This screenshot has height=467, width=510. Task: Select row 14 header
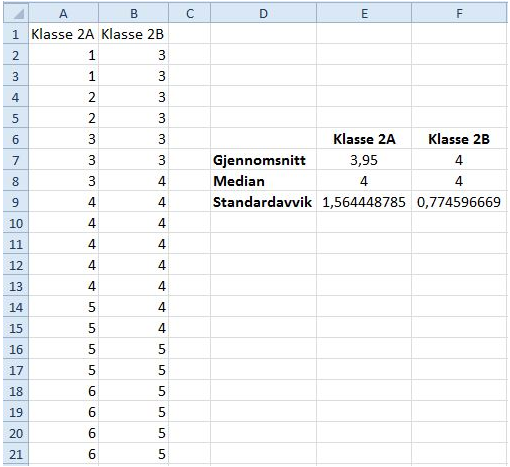pyautogui.click(x=16, y=307)
